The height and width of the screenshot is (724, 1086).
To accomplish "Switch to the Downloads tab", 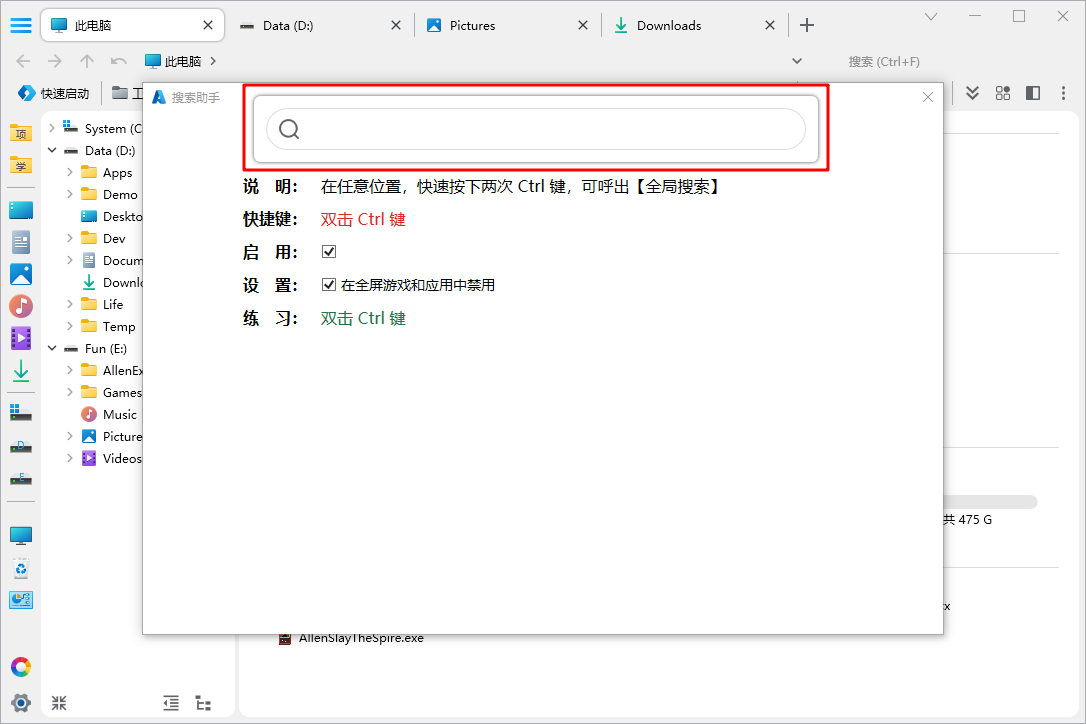I will coord(668,26).
